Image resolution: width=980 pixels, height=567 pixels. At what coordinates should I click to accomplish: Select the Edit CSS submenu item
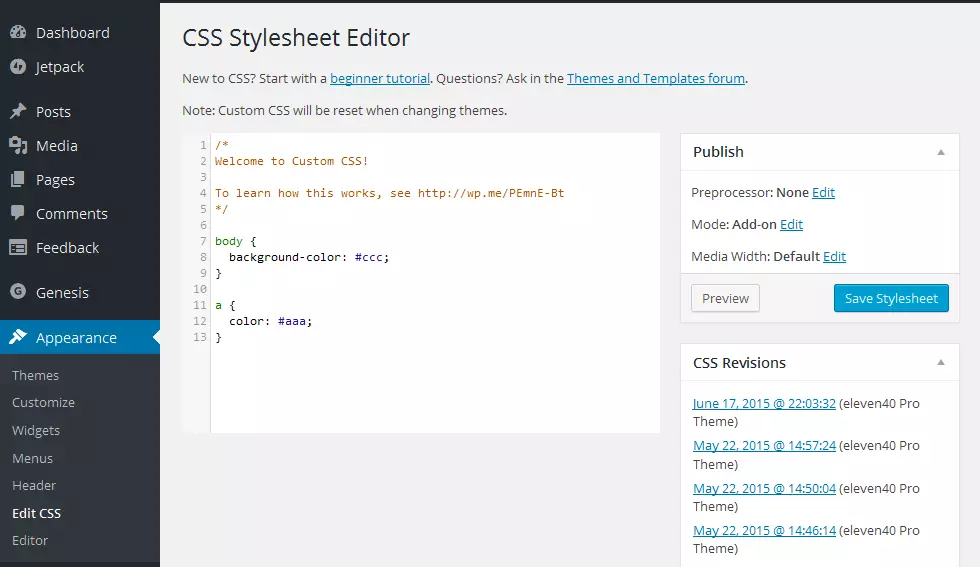(36, 513)
